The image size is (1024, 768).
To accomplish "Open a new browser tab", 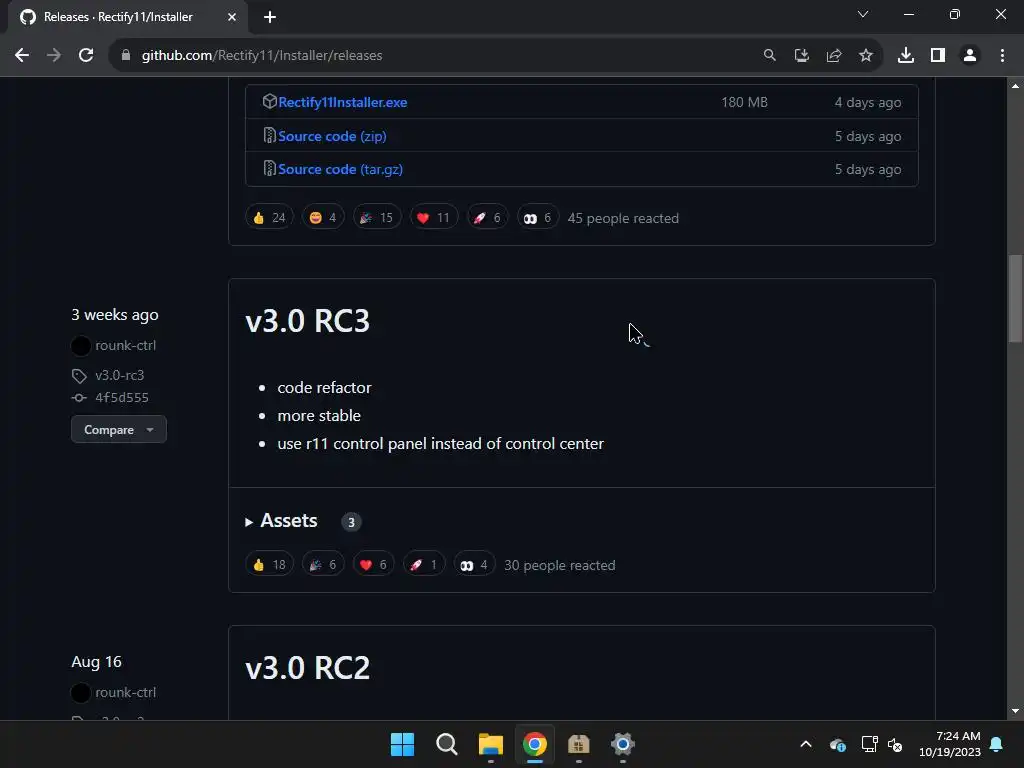I will [270, 17].
